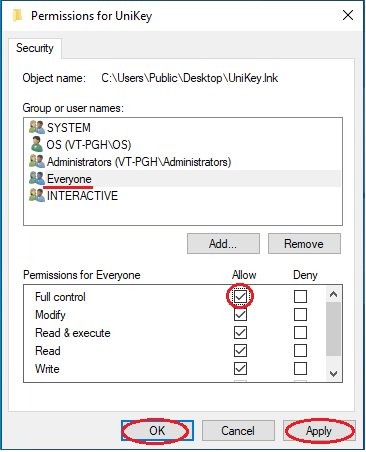
Task: Click the permissions list scroll-up arrow
Action: point(333,294)
